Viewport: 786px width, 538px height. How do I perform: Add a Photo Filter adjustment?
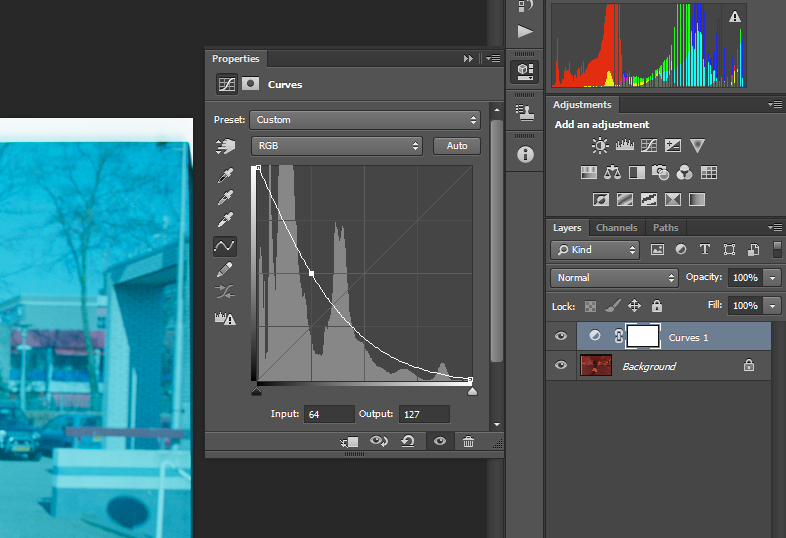(660, 173)
